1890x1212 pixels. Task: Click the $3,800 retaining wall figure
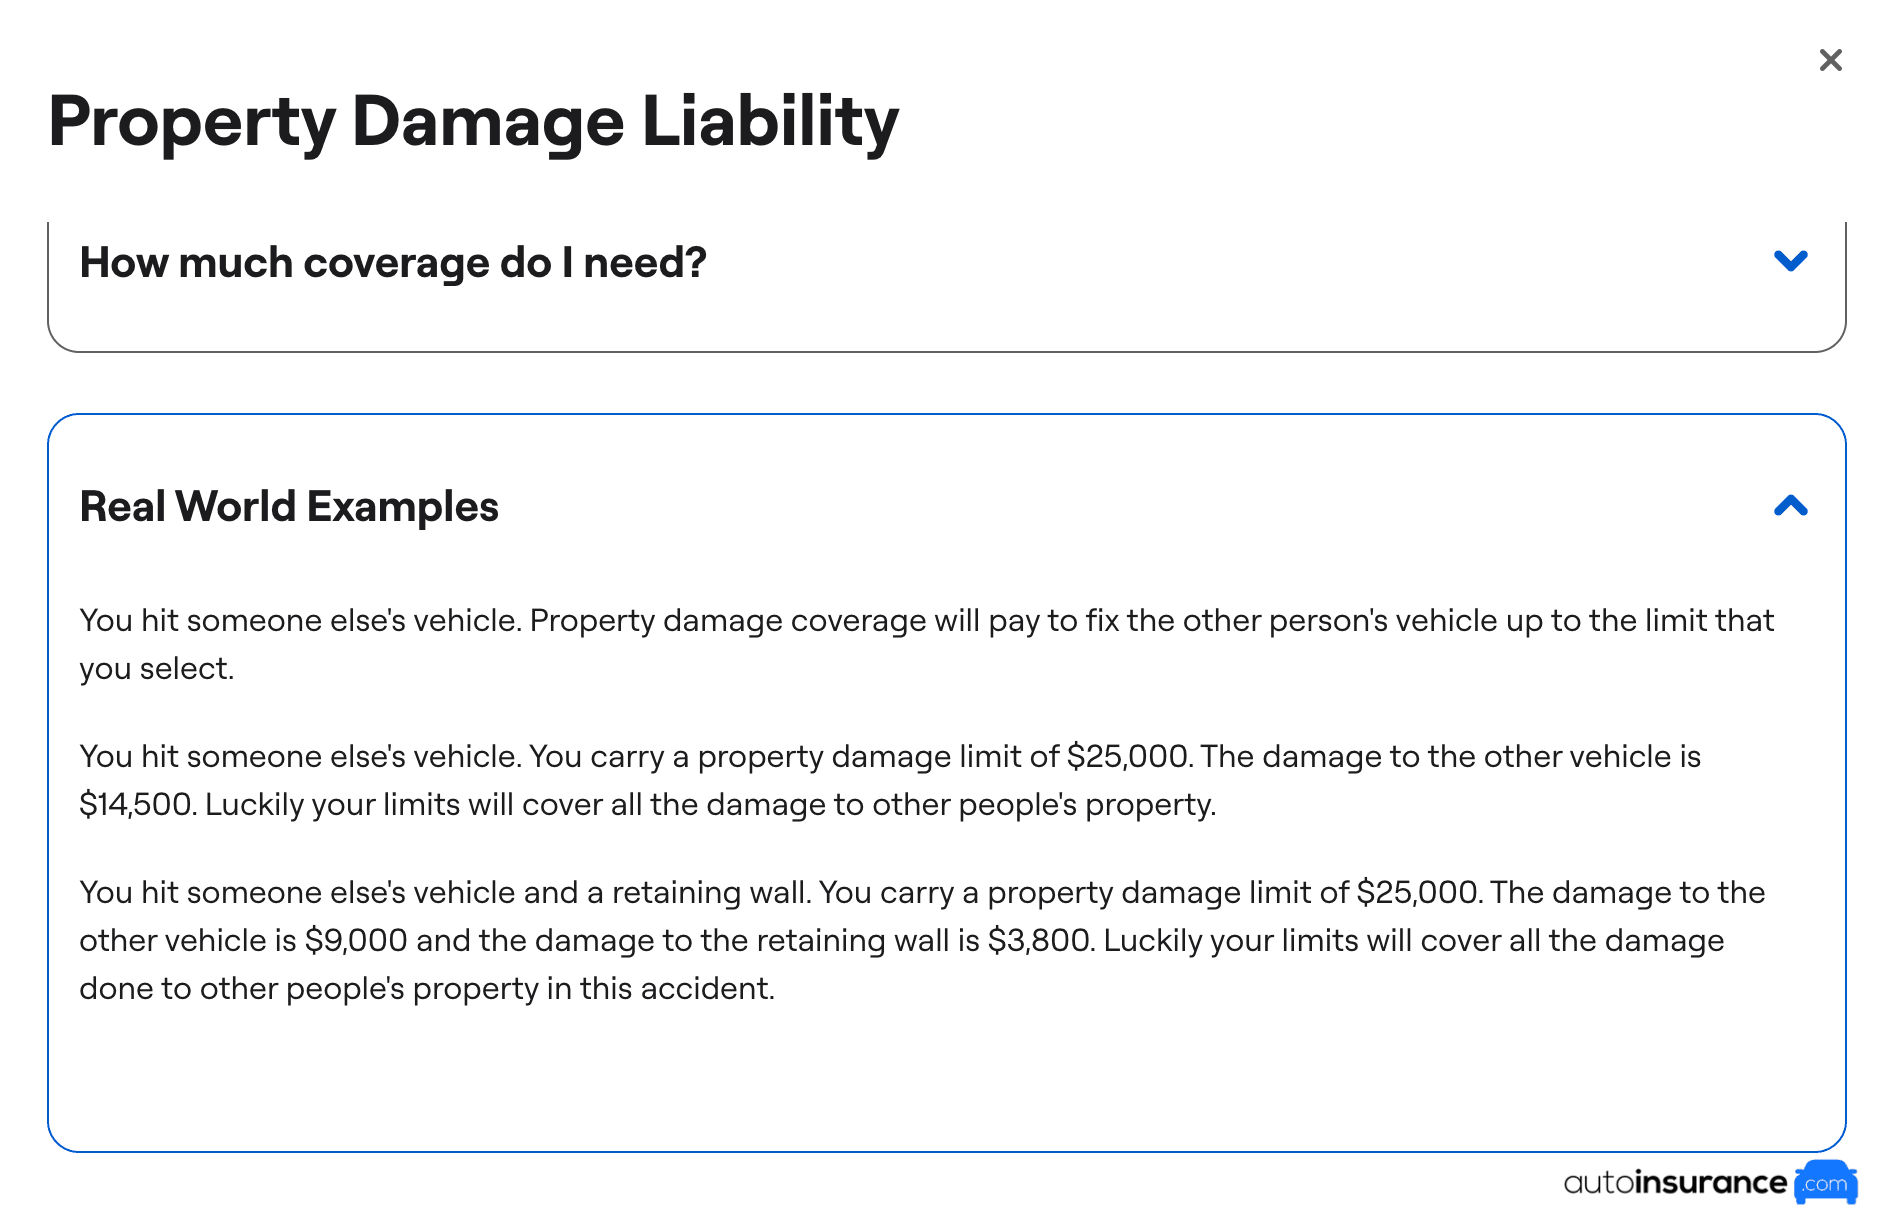pos(1039,941)
